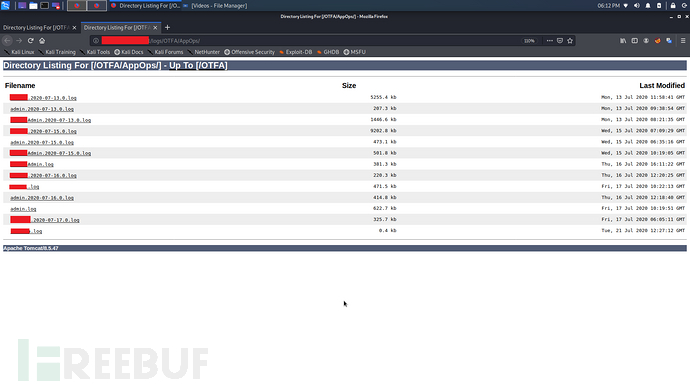Viewport: 690px width, 388px height.
Task: Open the admin.log file link
Action: pyautogui.click(x=23, y=209)
